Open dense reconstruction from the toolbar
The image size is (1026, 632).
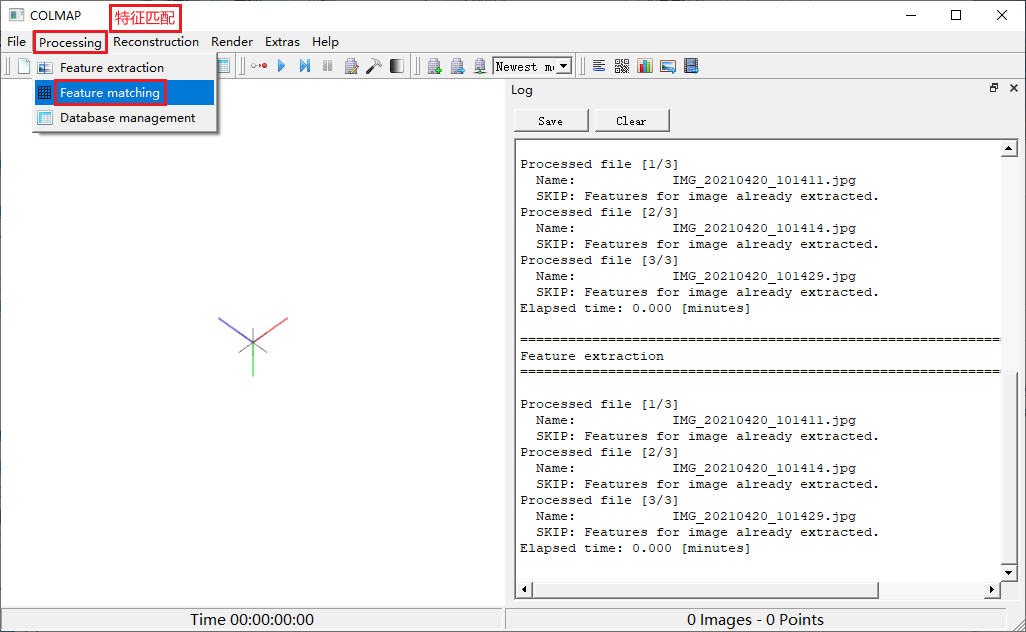397,66
